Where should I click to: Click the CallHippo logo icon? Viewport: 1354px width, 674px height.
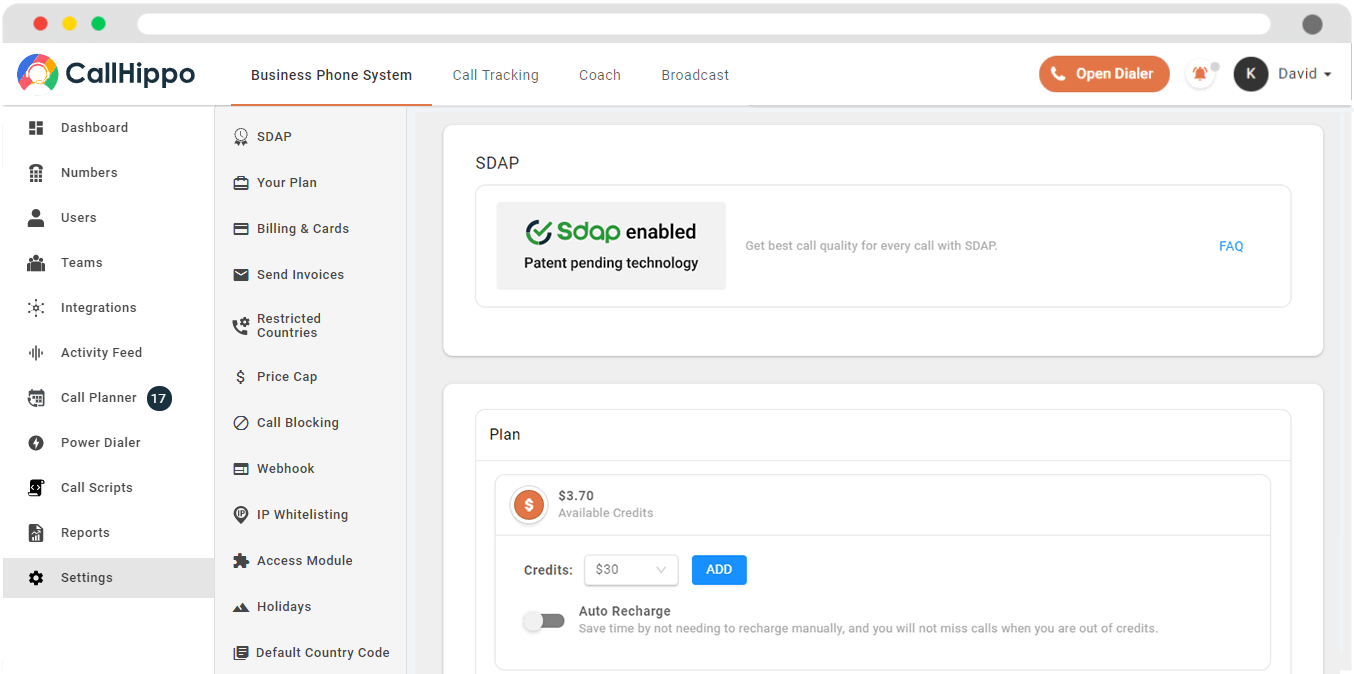pyautogui.click(x=37, y=74)
